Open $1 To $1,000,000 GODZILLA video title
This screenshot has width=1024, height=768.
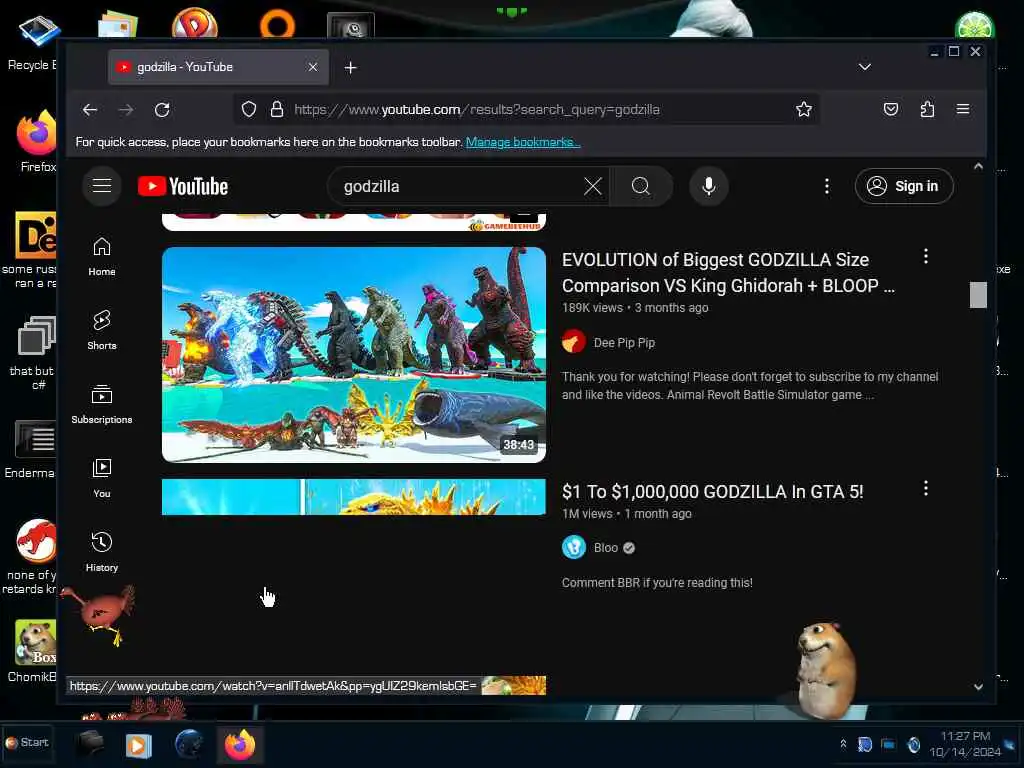click(x=712, y=492)
